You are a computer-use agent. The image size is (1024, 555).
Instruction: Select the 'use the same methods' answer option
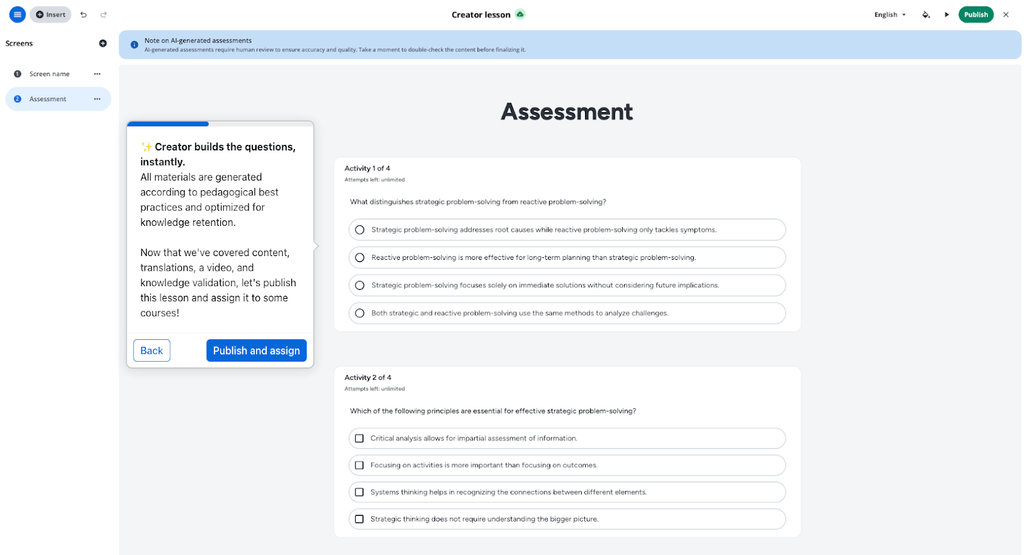[x=360, y=313]
